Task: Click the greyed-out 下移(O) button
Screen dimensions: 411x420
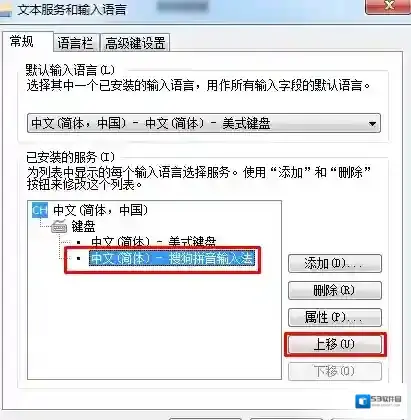Action: (335, 371)
